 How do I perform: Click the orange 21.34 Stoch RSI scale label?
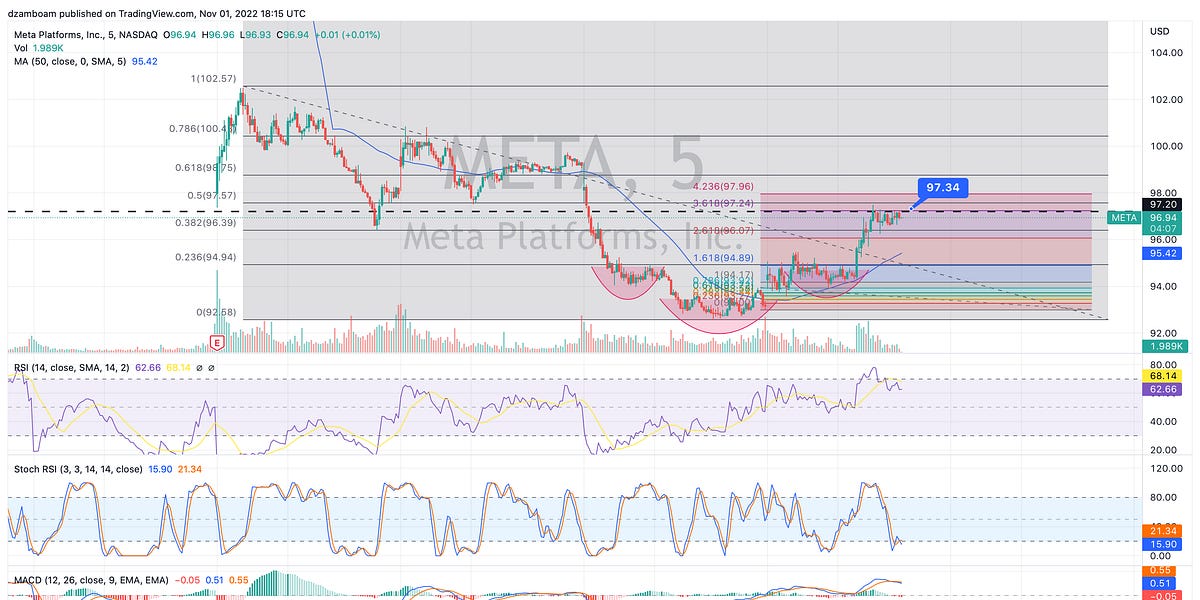point(1162,531)
